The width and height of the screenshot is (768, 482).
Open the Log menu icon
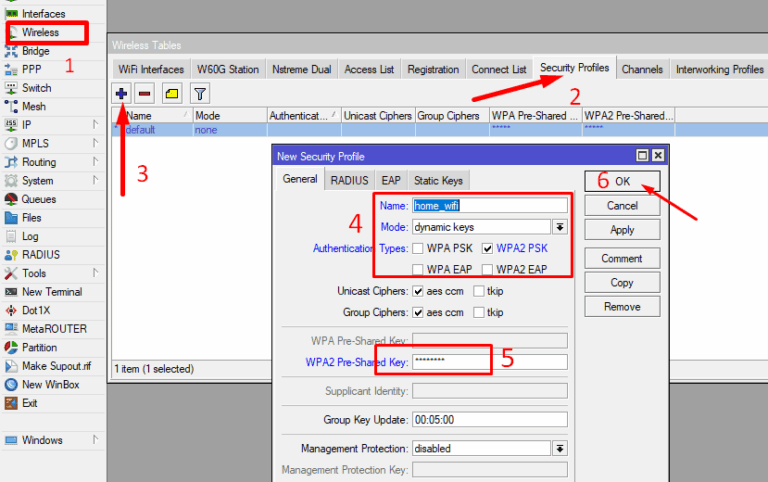click(x=11, y=236)
